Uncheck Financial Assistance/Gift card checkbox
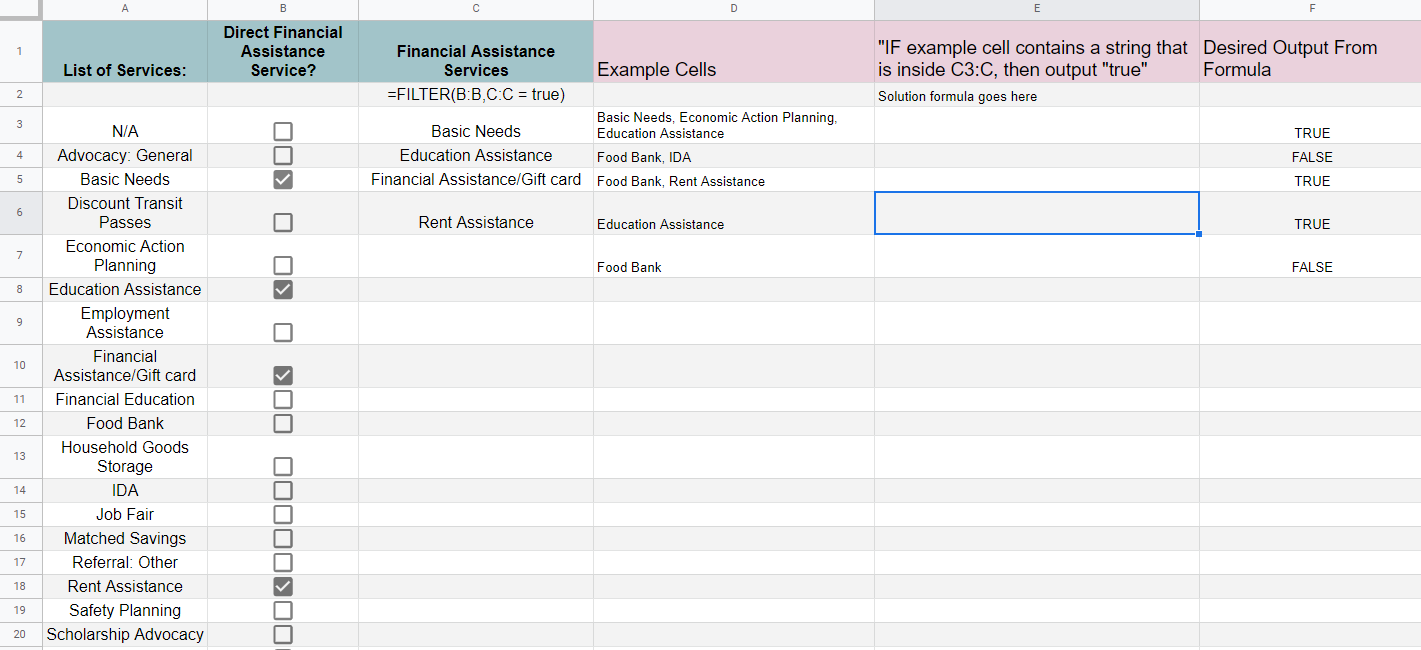Screen dimensions: 1421x650 283,375
